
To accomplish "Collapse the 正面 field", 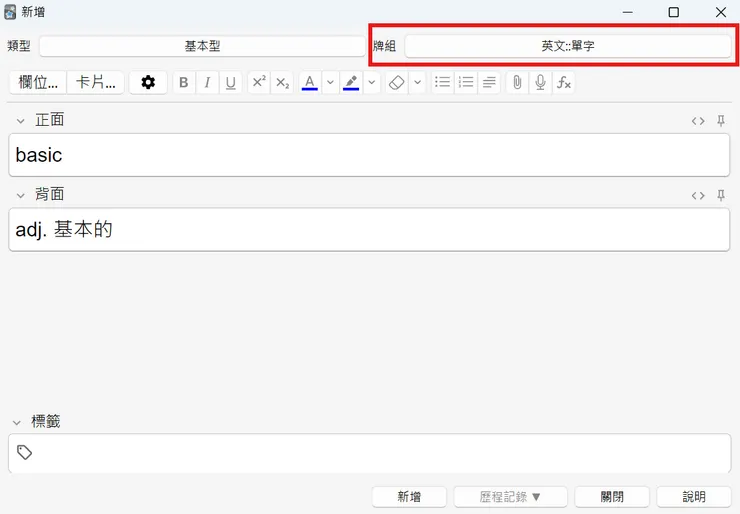I will click(x=20, y=121).
